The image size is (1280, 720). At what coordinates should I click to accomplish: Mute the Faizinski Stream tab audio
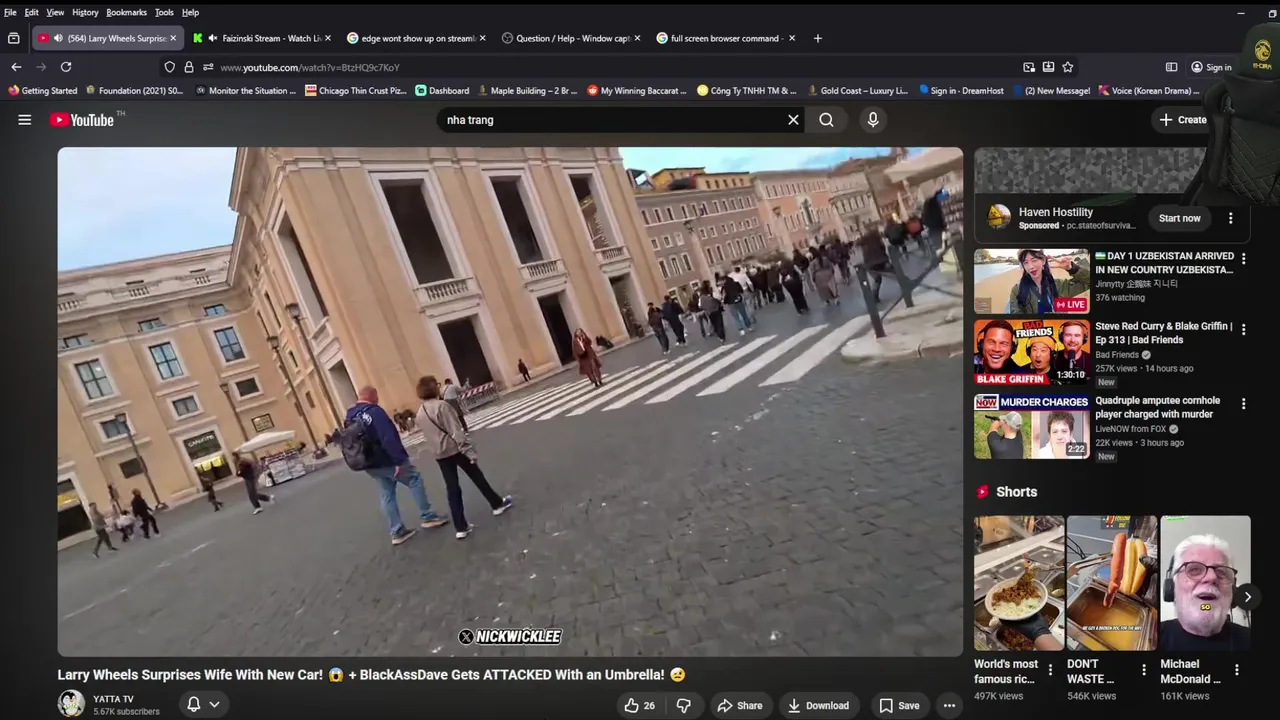click(213, 38)
